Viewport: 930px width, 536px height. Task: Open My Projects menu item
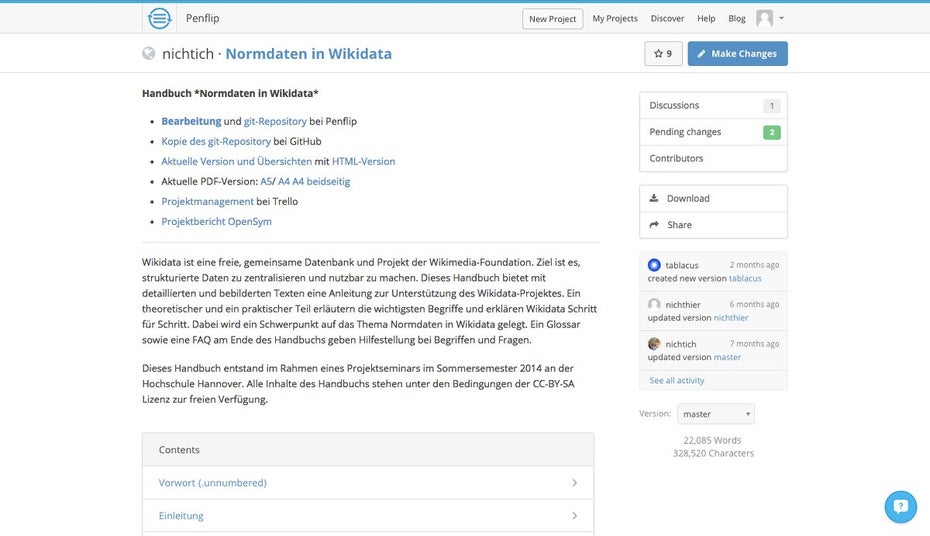[615, 18]
